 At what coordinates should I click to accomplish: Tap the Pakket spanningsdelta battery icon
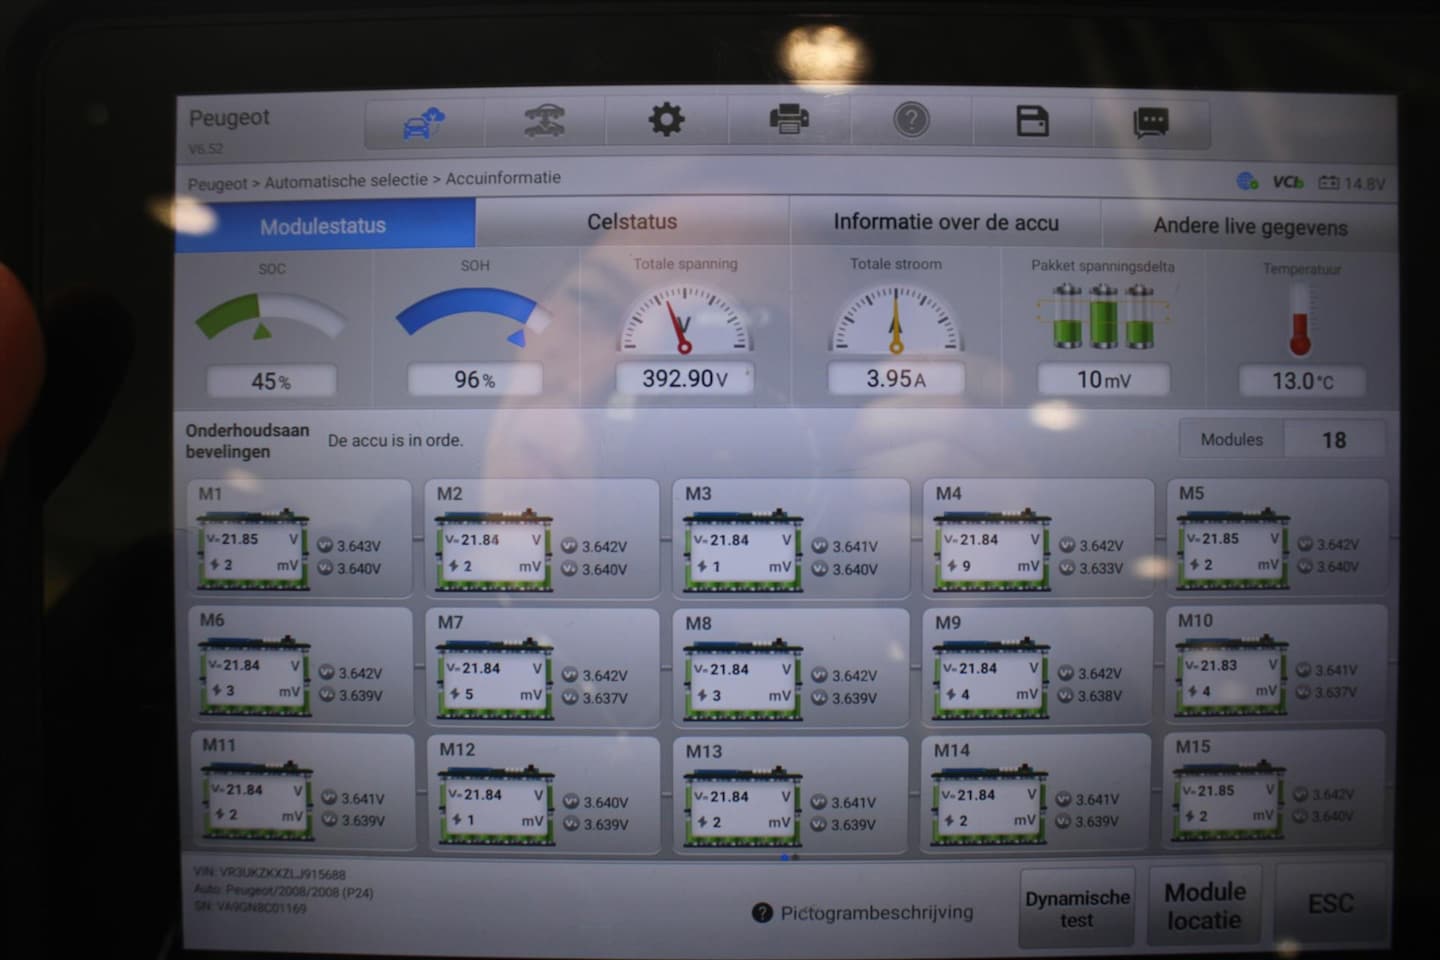(x=1103, y=318)
